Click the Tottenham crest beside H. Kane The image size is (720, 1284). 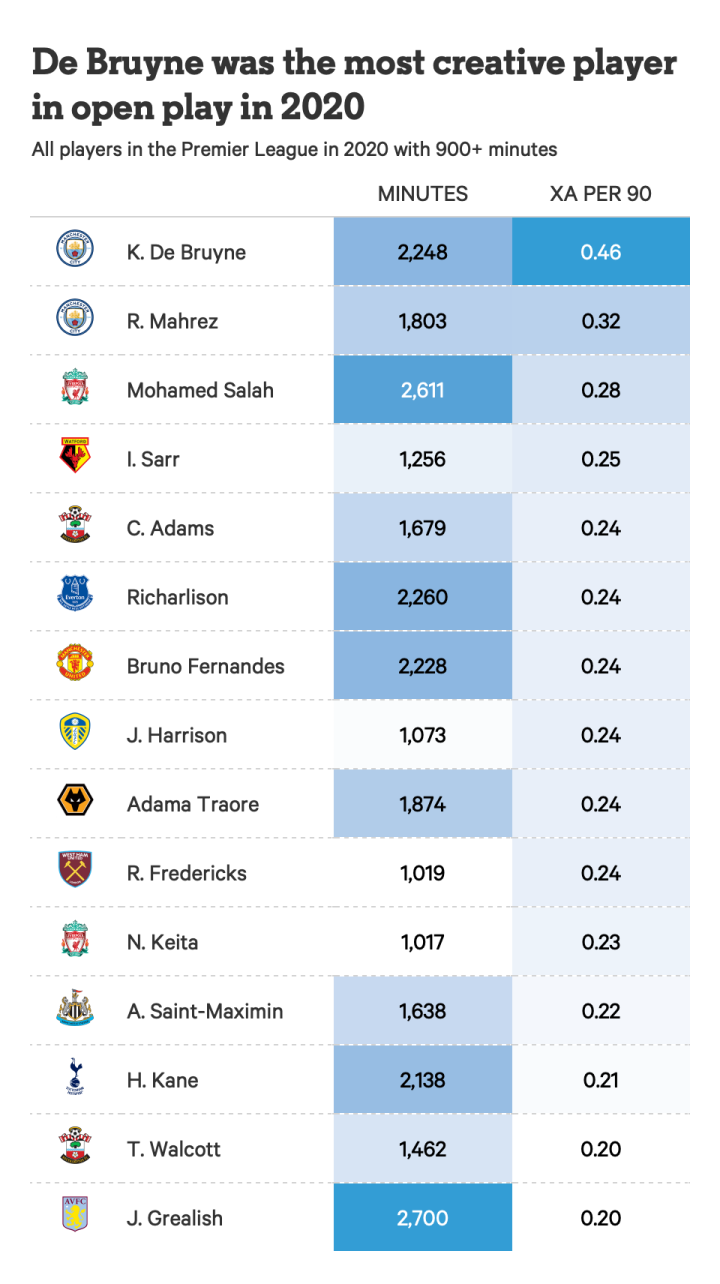point(75,1080)
